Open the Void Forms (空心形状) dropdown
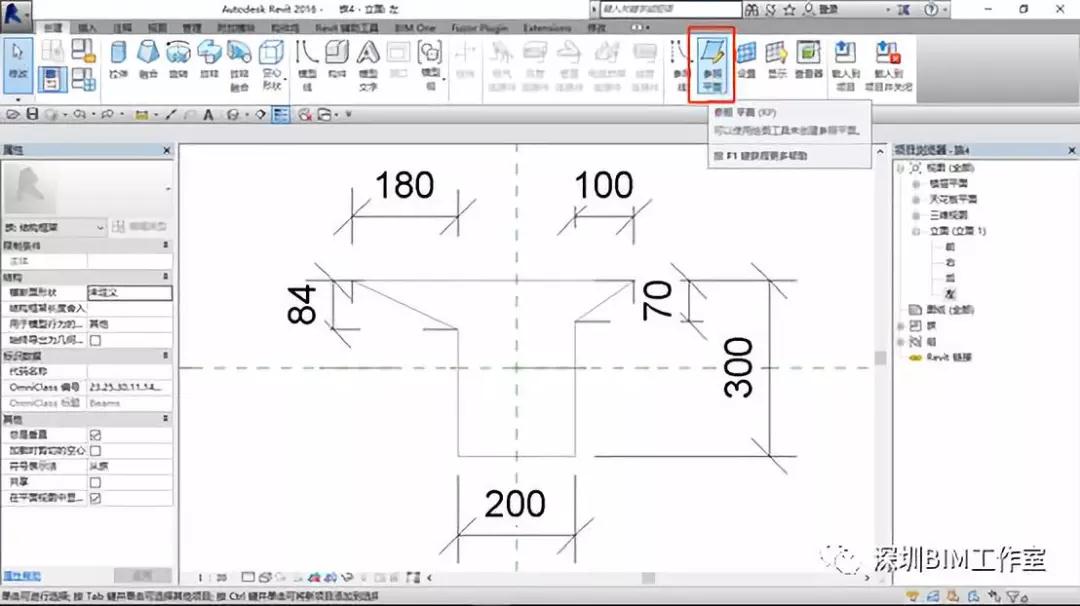The height and width of the screenshot is (606, 1080). pyautogui.click(x=271, y=66)
